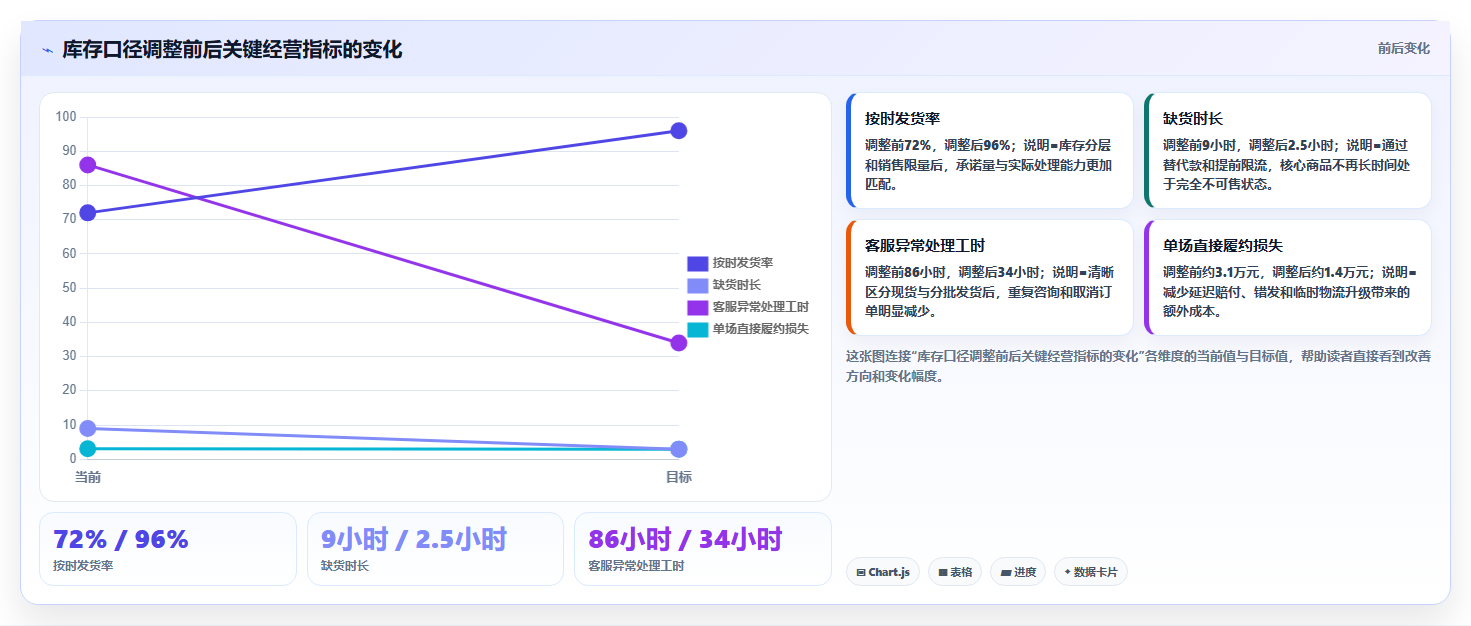Click the 50 y-axis label
Screen dimensions: 1471x626
pyautogui.click(x=69, y=288)
